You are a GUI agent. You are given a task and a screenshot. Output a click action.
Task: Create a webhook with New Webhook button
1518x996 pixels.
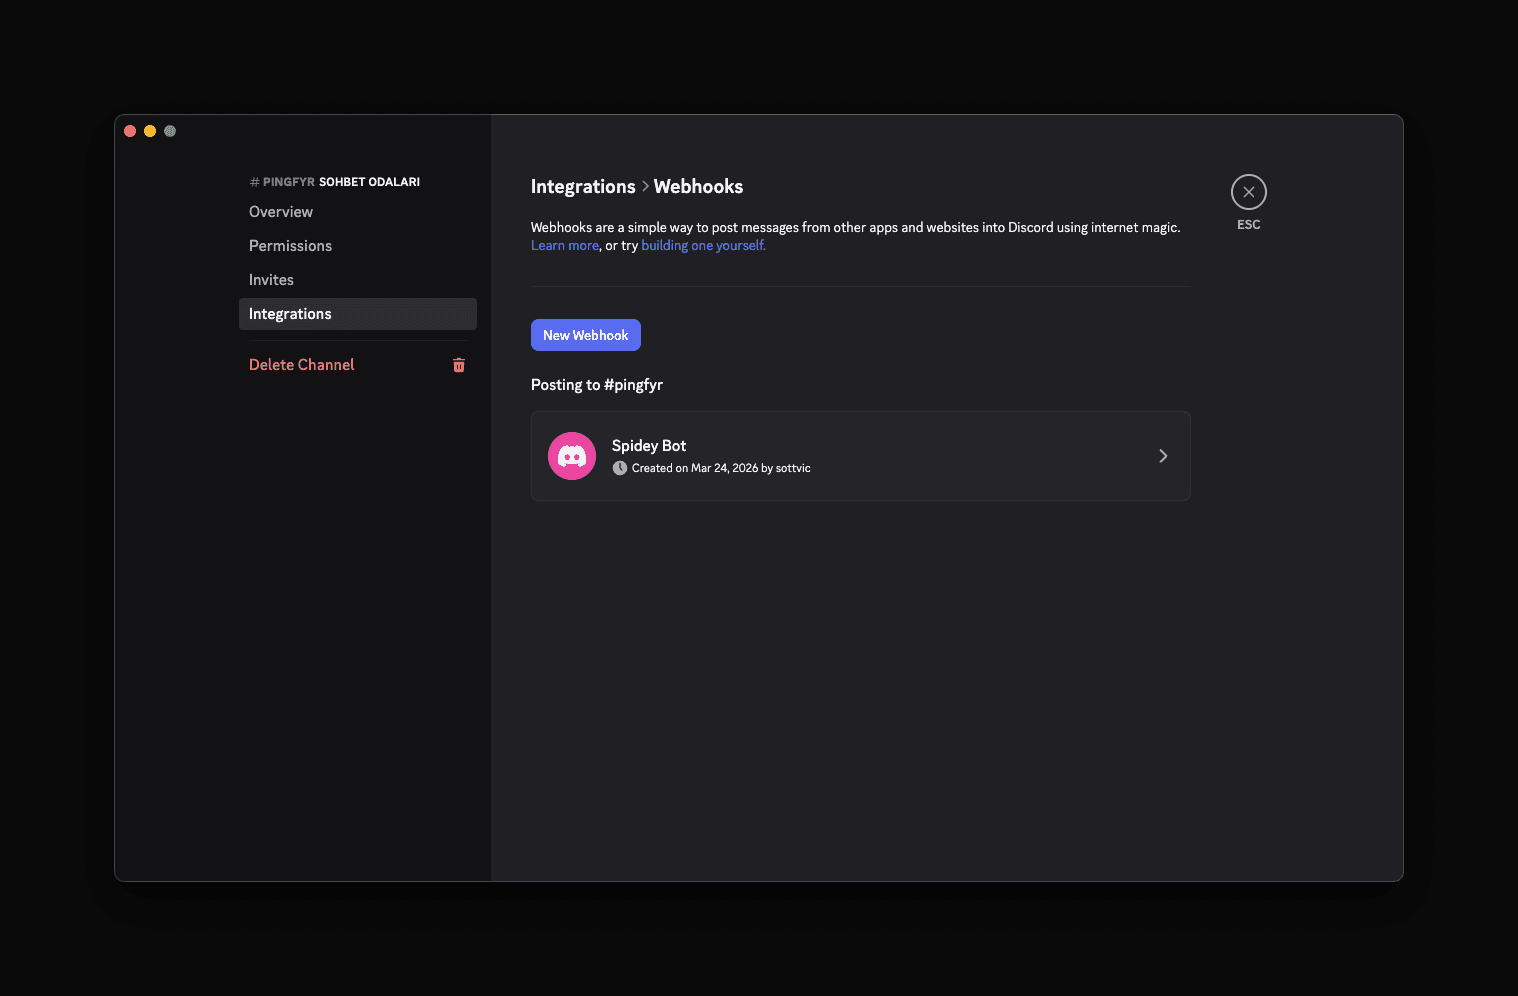tap(585, 334)
